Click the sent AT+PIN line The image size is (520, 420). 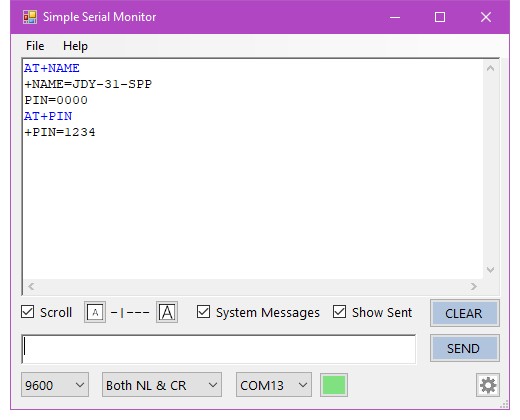click(x=48, y=116)
